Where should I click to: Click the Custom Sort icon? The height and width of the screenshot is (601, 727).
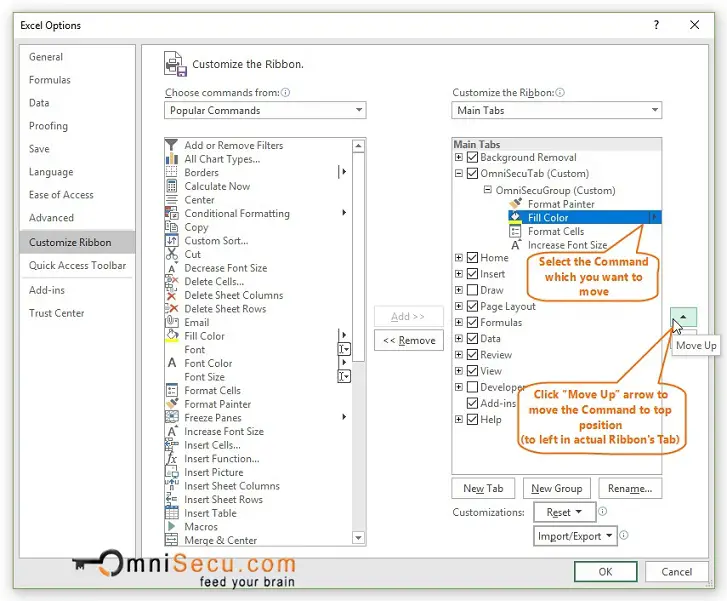point(172,240)
